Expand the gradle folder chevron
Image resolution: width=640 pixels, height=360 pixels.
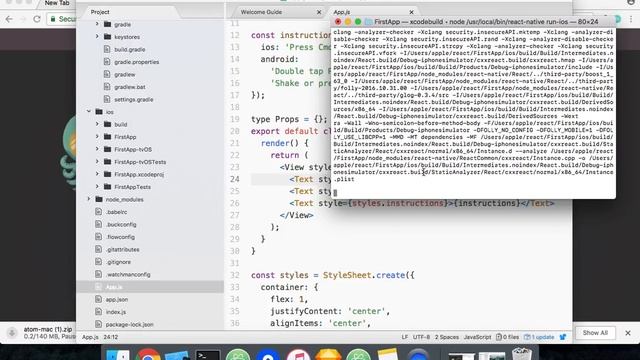tap(97, 24)
